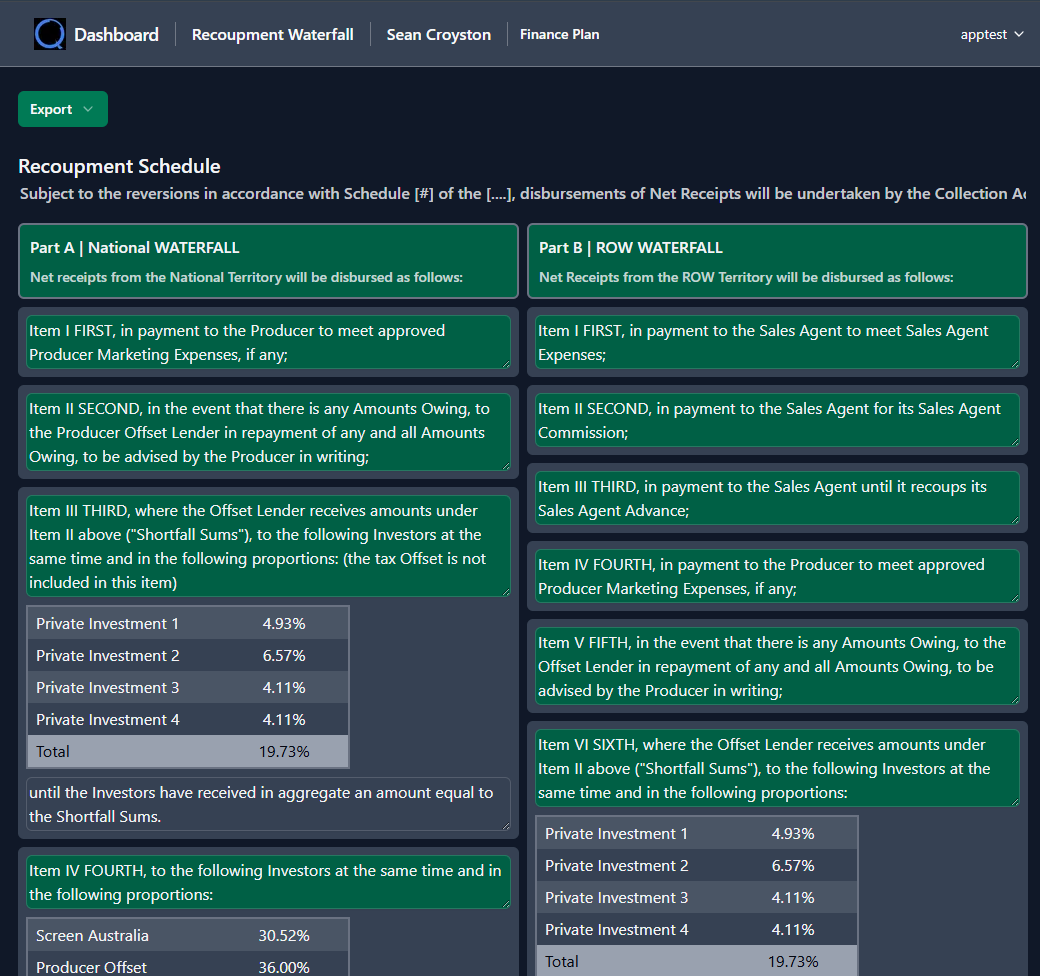
Task: Edit Part A Item II SECOND text box
Action: [x=268, y=432]
